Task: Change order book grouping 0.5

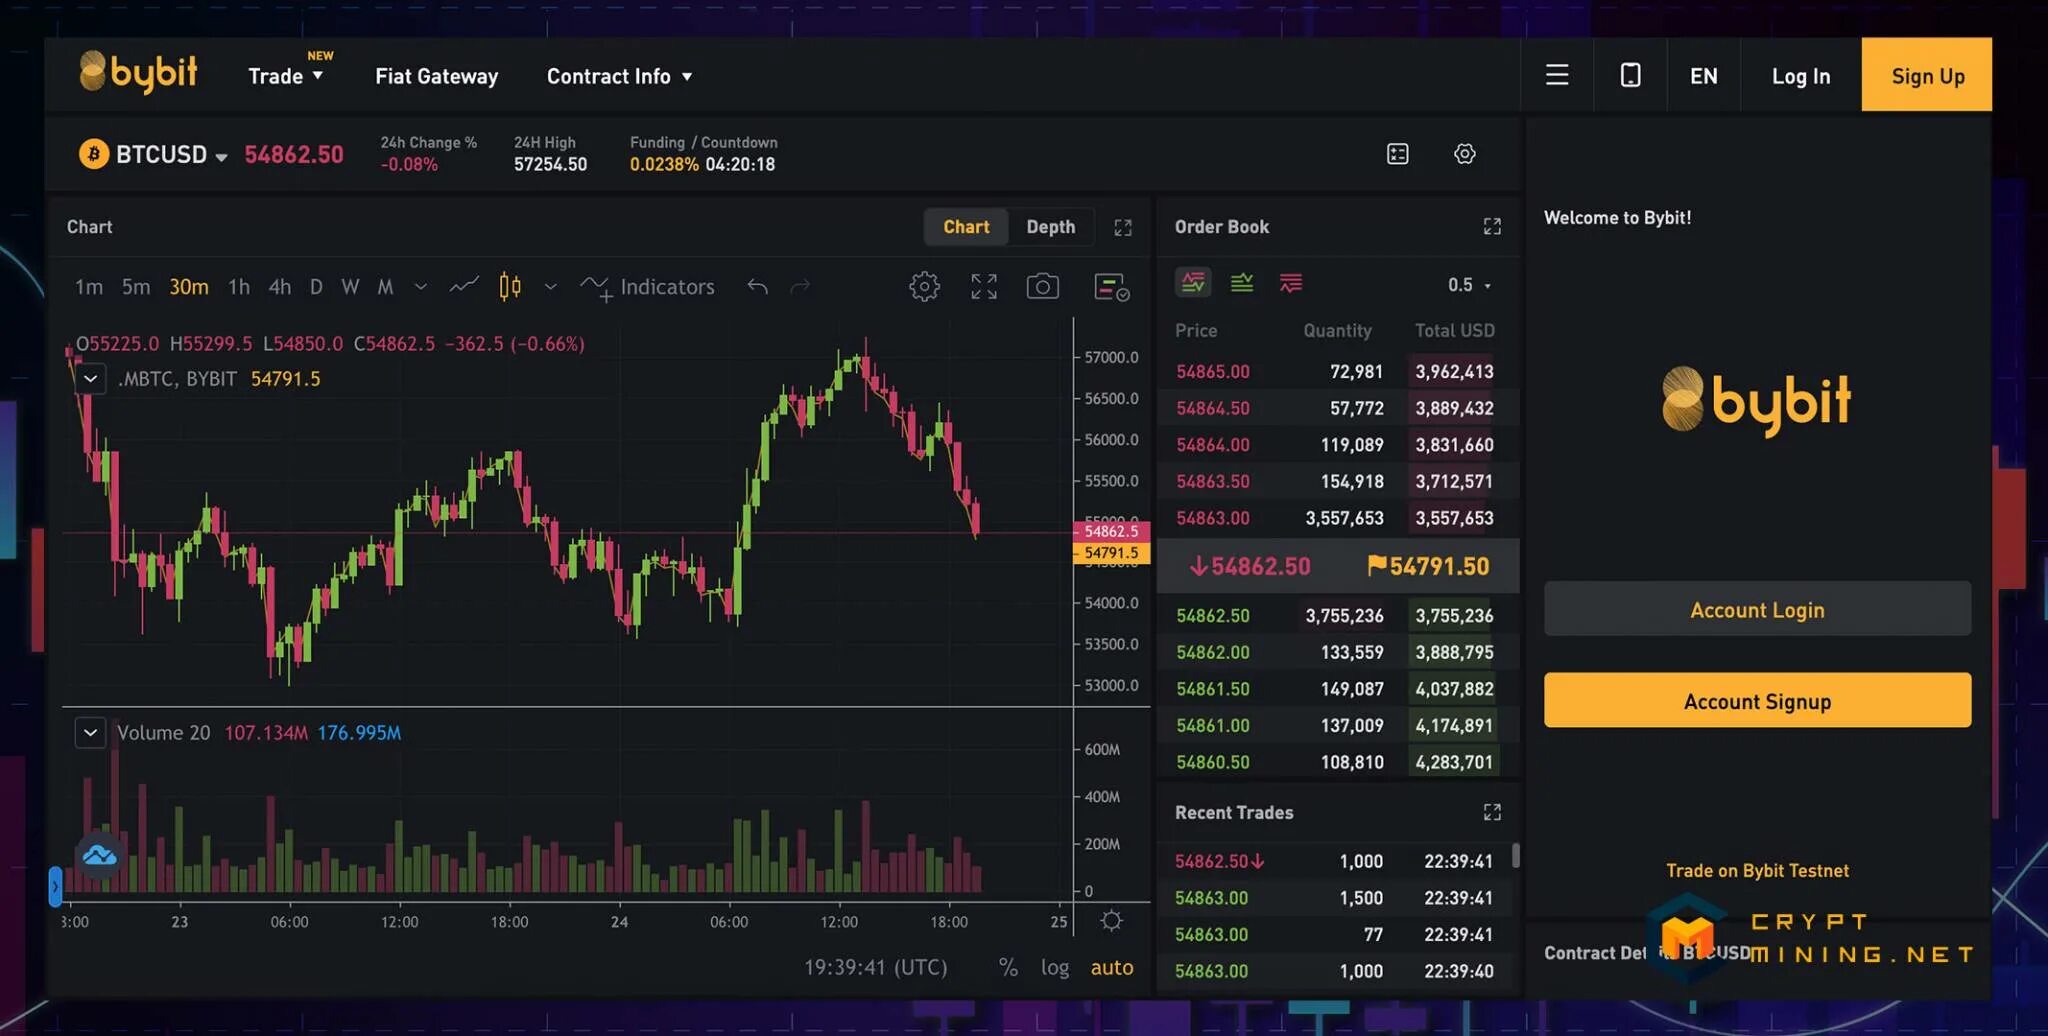Action: point(1469,285)
